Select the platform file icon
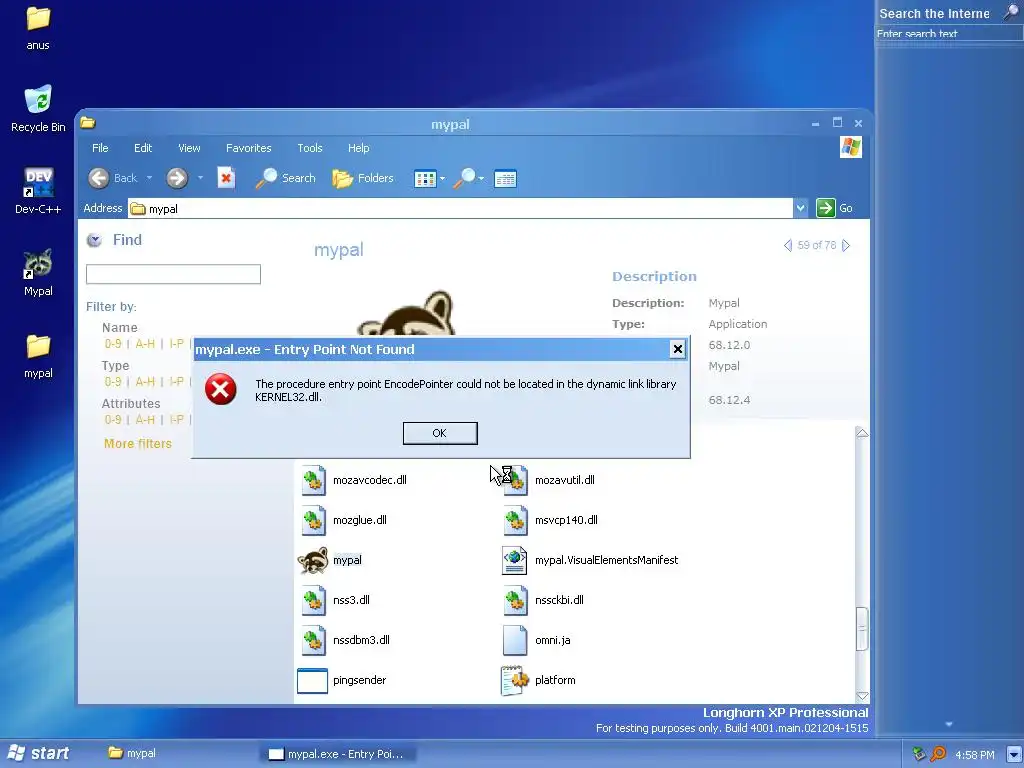This screenshot has width=1024, height=768. coord(515,680)
